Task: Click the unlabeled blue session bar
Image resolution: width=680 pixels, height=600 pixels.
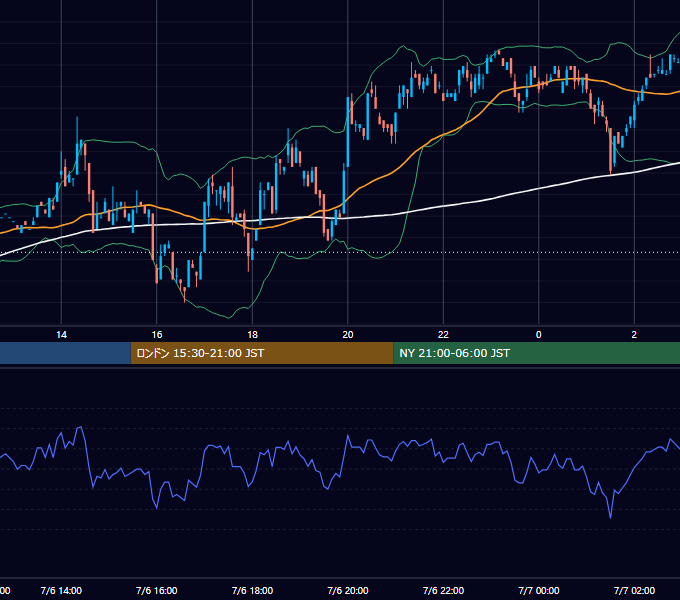Action: 65,353
